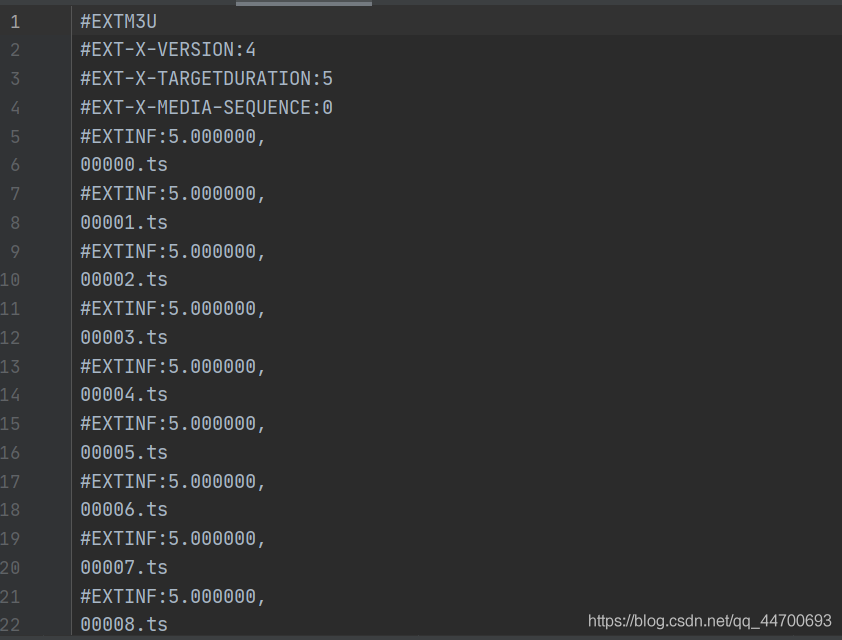Click gutter line number 15
This screenshot has width=842, height=640.
click(10, 424)
